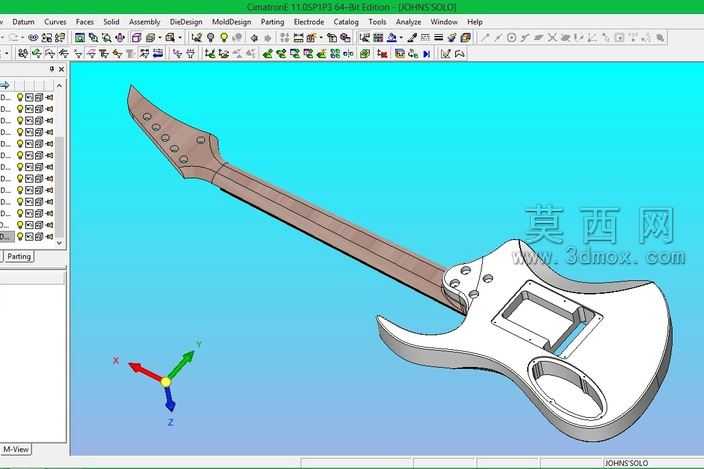Click the chart with checkmark analysis icon
This screenshot has width=704, height=469.
pos(445,54)
